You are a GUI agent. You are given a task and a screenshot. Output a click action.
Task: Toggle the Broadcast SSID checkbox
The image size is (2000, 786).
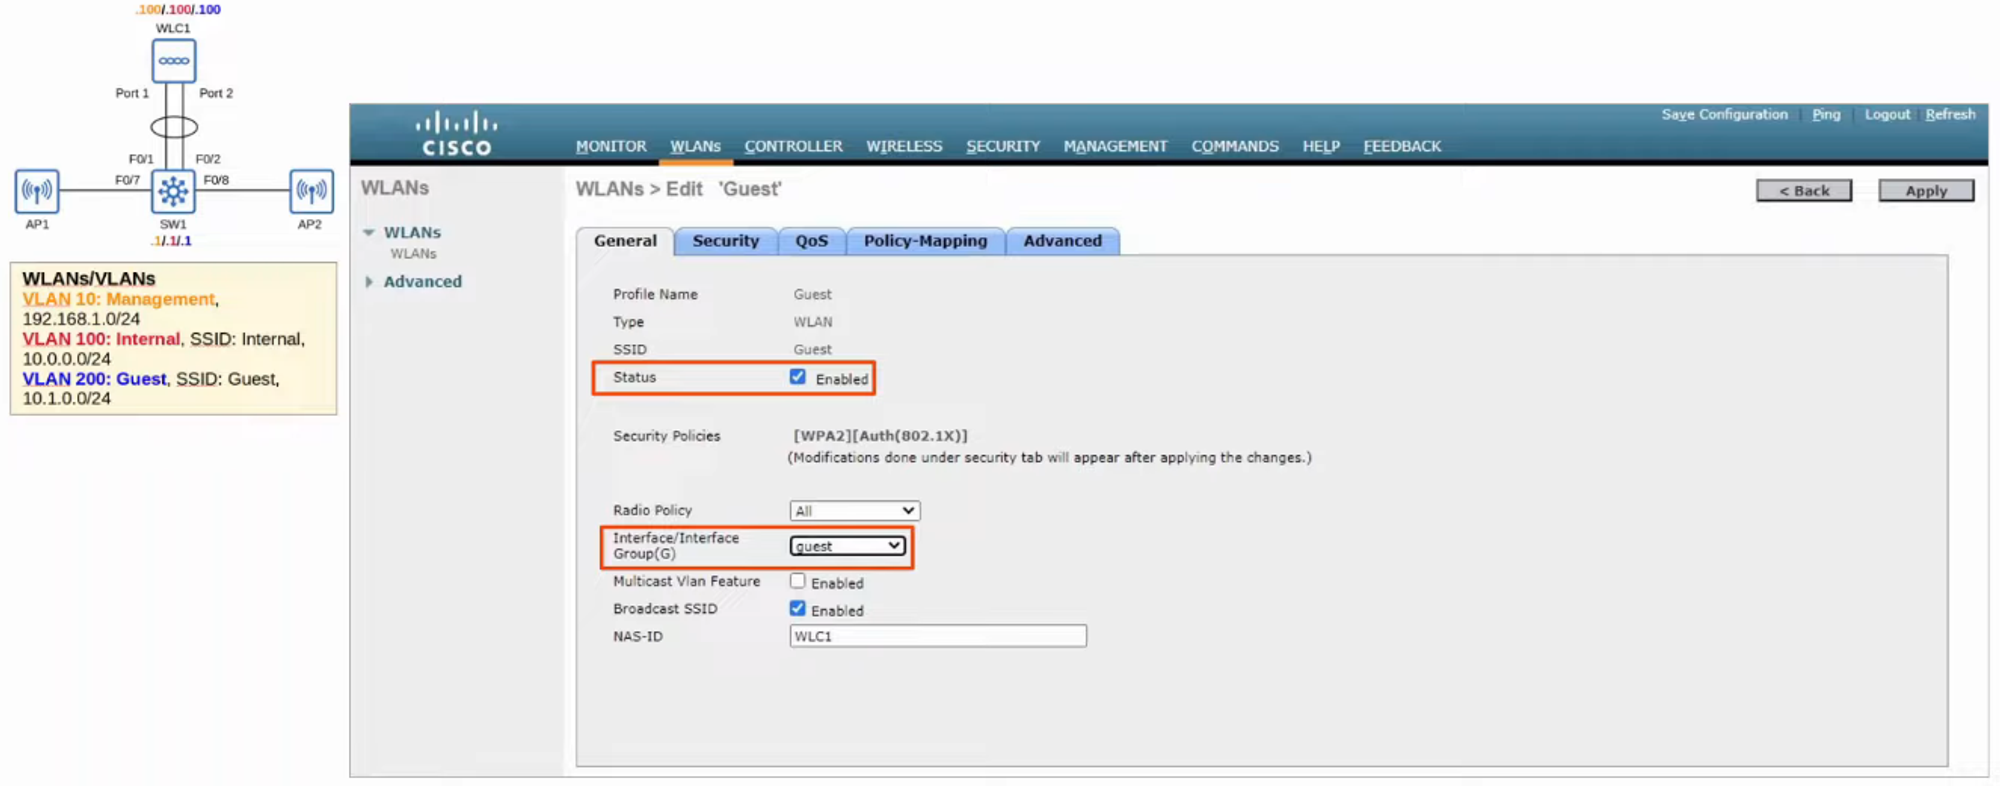pos(798,608)
